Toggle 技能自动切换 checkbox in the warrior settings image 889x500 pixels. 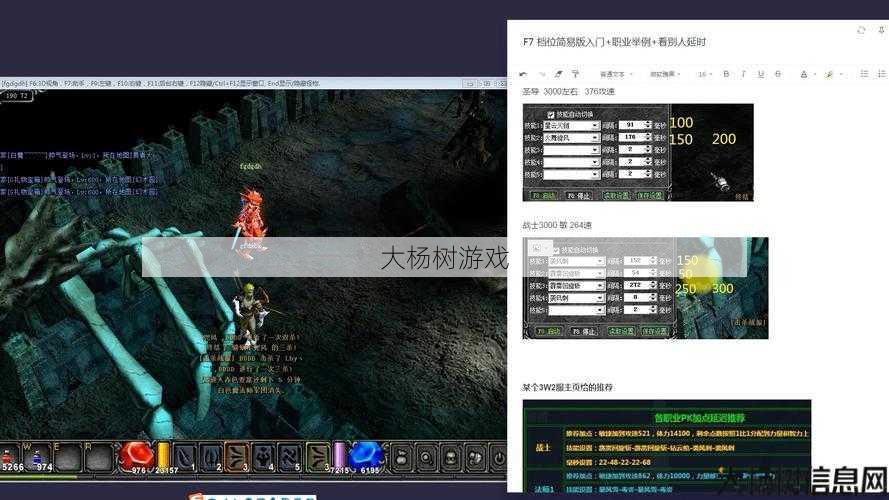coord(556,250)
